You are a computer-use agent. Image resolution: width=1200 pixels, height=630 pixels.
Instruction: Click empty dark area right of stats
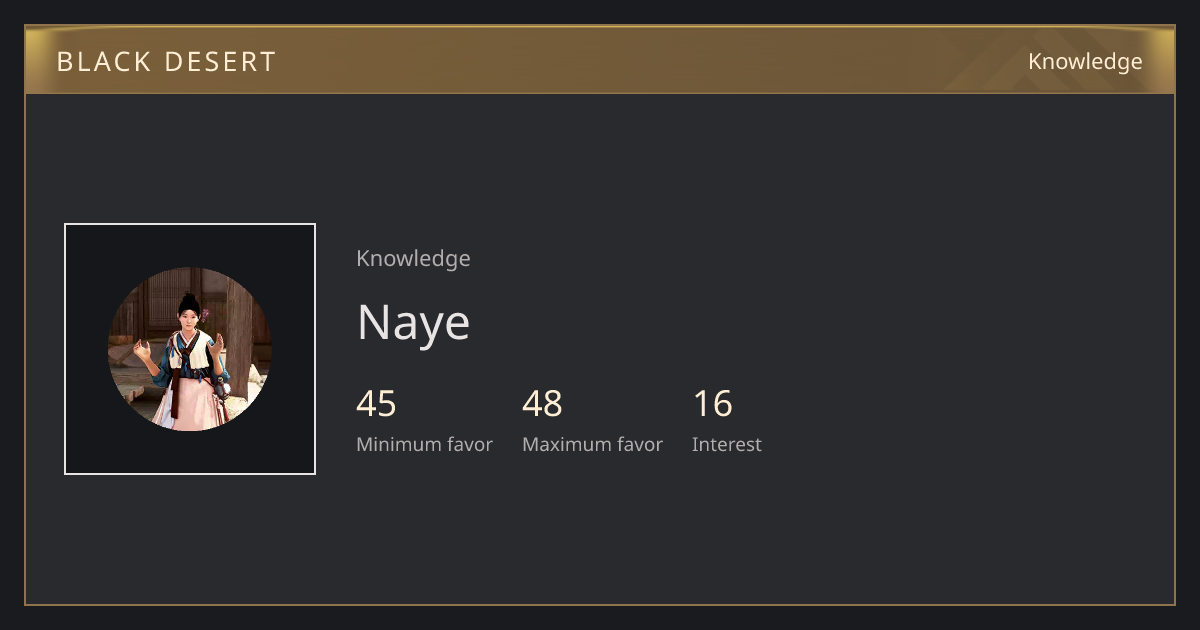coord(960,420)
